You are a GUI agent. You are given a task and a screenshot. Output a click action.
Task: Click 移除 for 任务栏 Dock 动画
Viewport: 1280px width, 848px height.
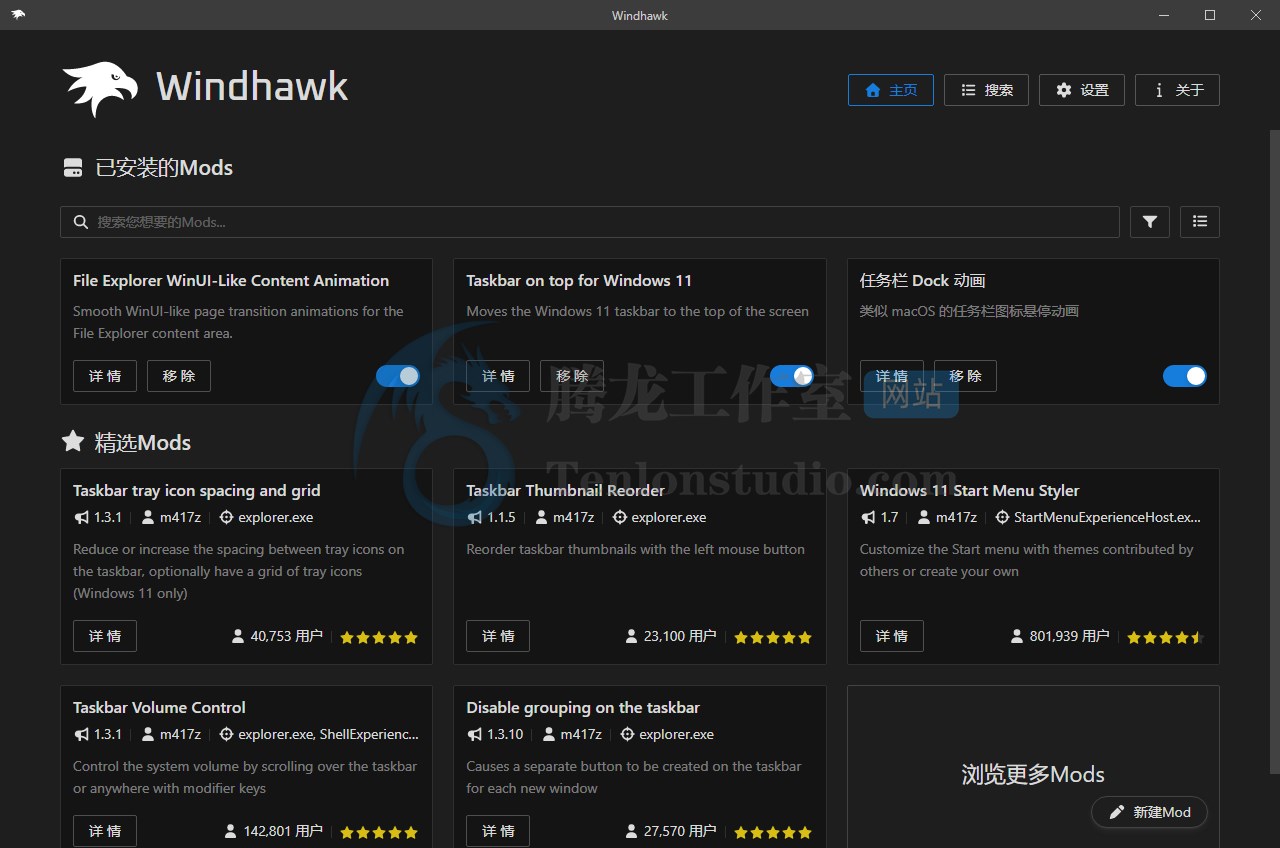click(965, 376)
